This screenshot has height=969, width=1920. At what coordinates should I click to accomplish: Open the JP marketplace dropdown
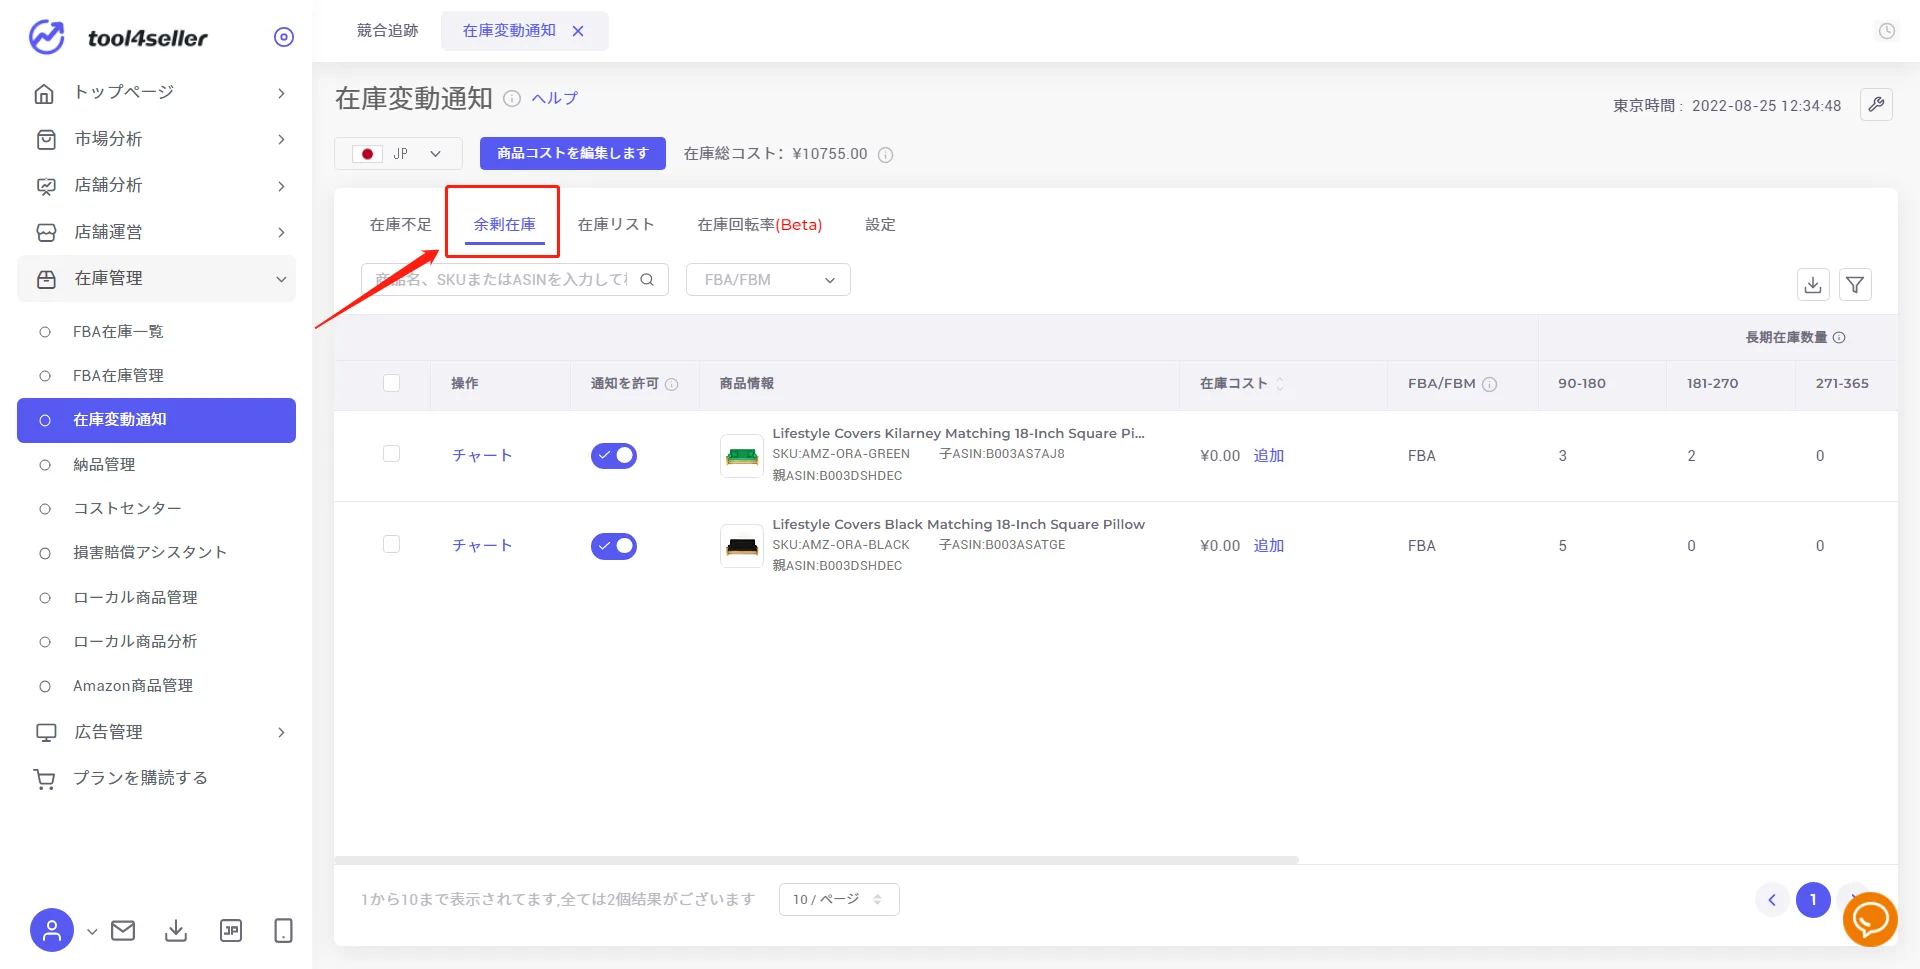click(398, 154)
